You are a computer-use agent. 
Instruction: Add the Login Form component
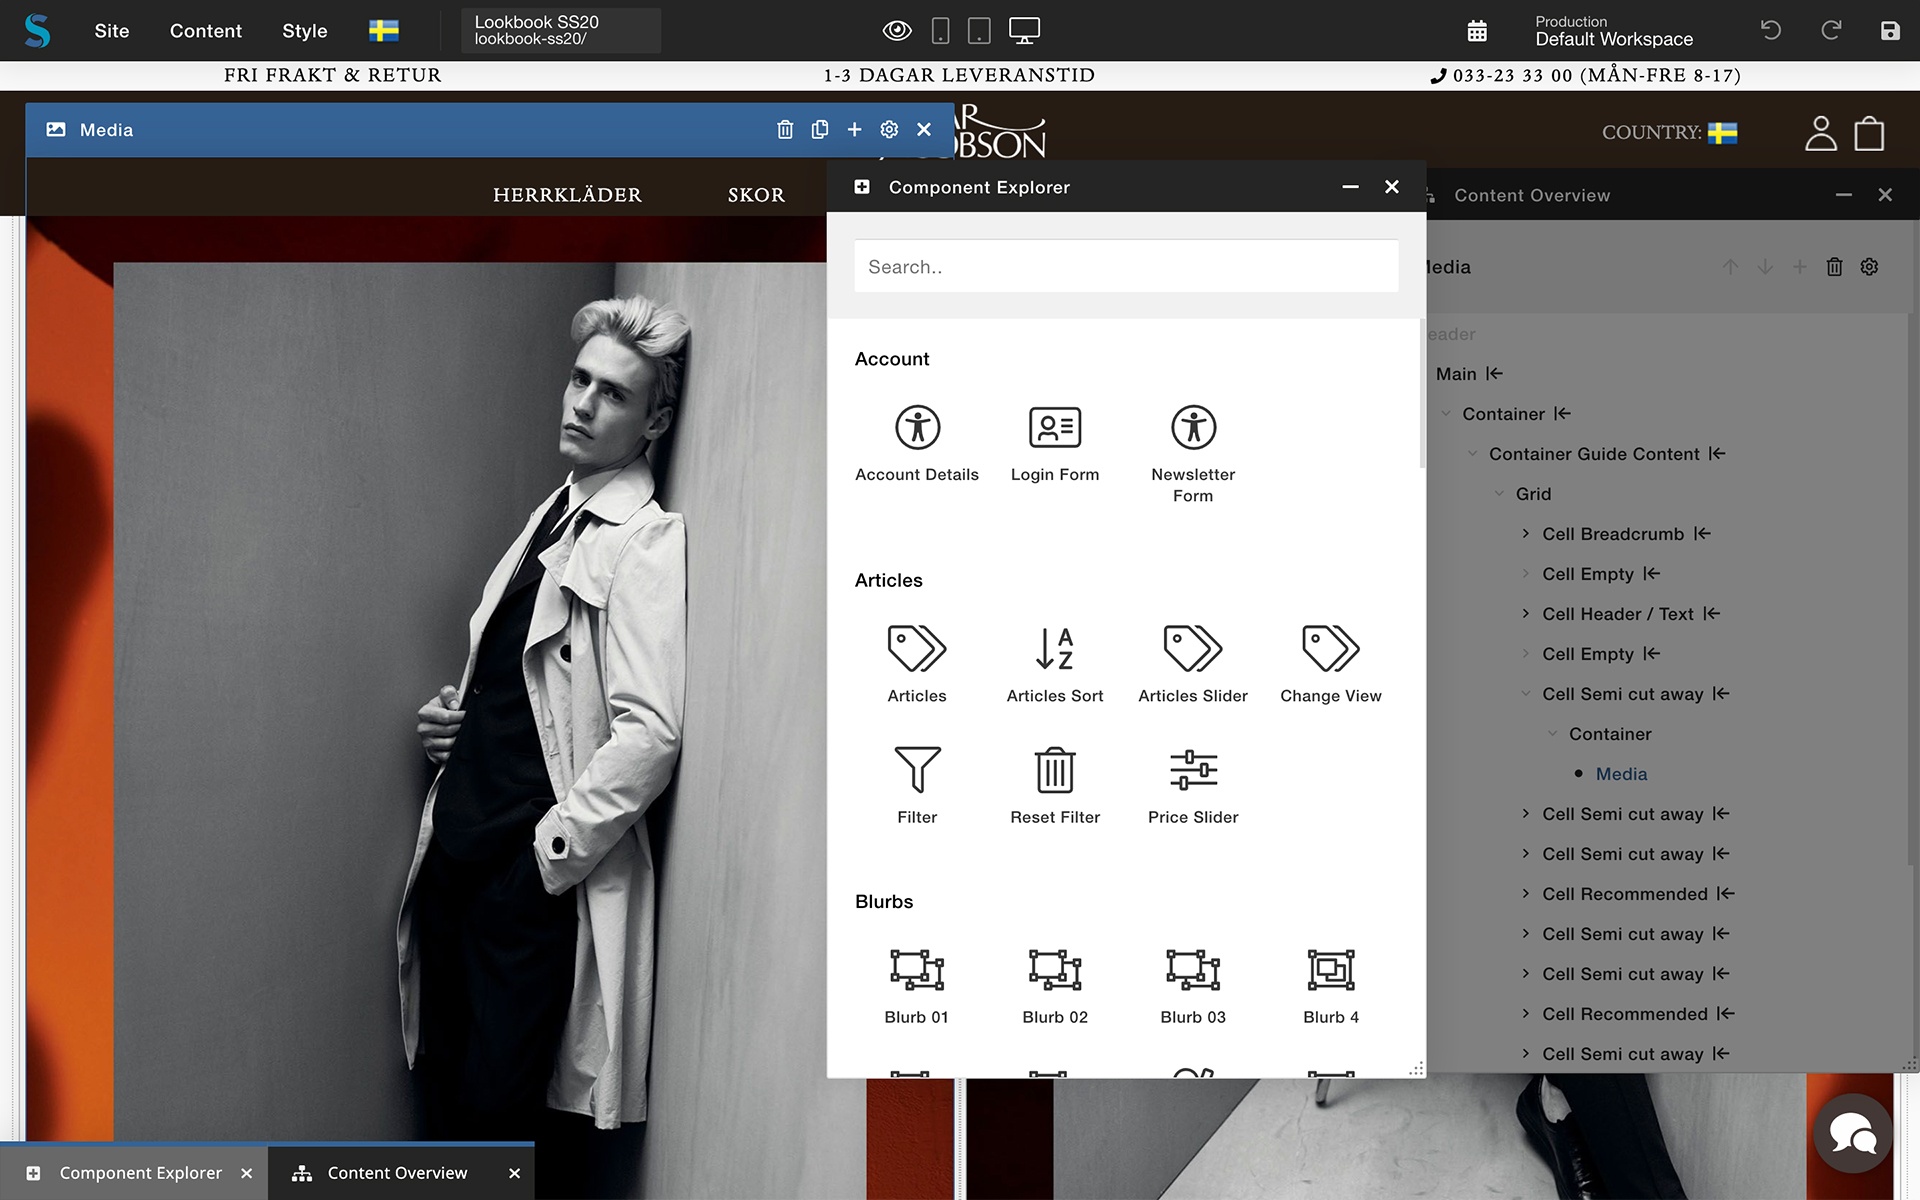click(x=1055, y=443)
